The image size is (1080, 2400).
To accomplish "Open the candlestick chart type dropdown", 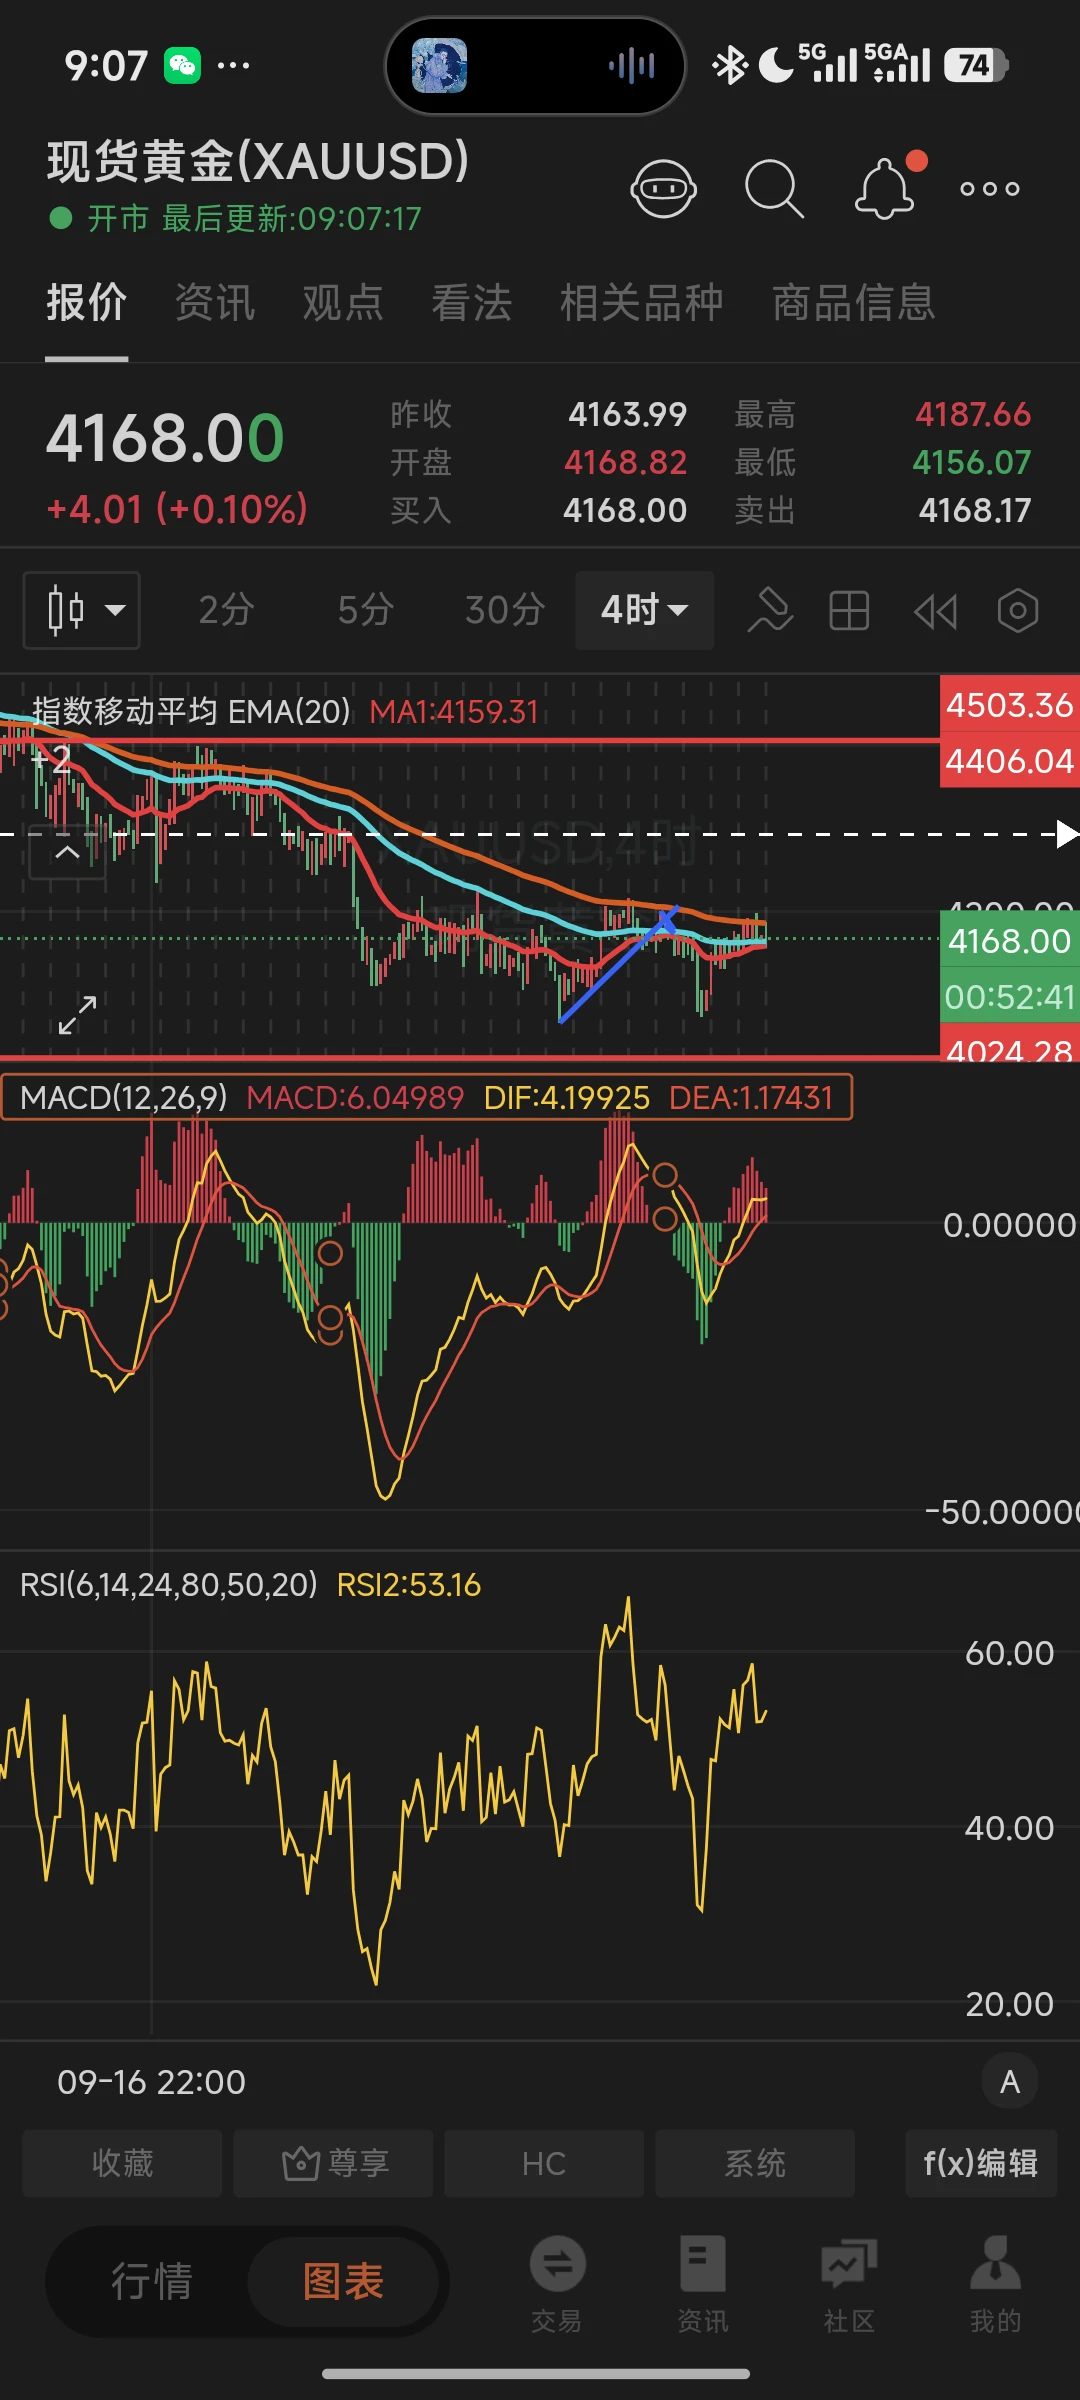I will [x=82, y=610].
